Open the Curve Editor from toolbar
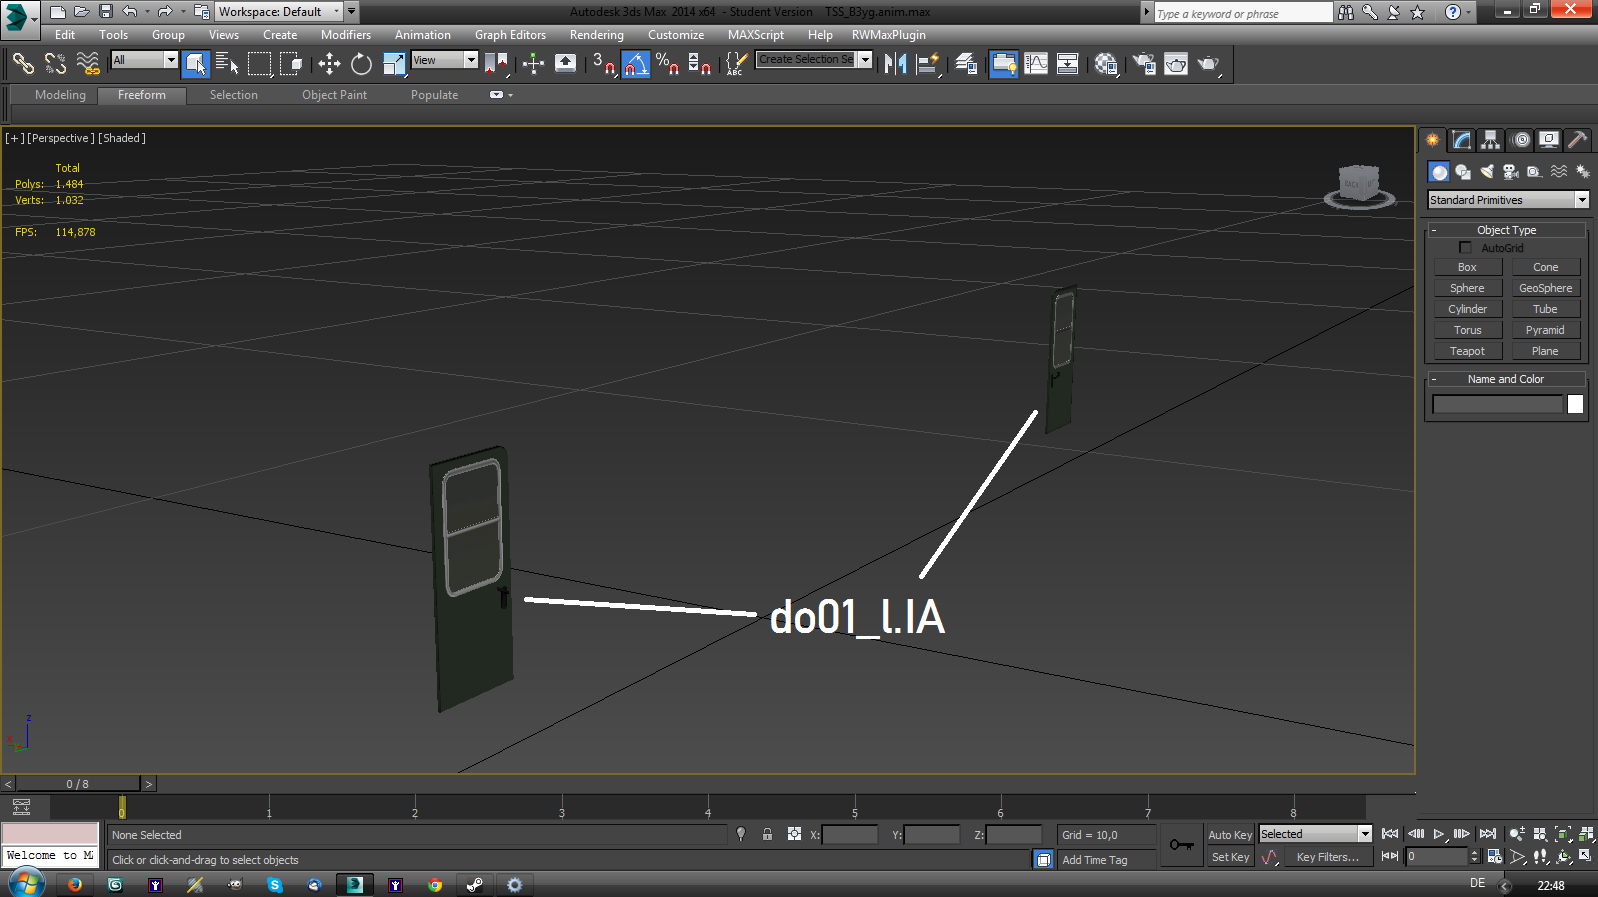This screenshot has width=1598, height=897. (1036, 64)
